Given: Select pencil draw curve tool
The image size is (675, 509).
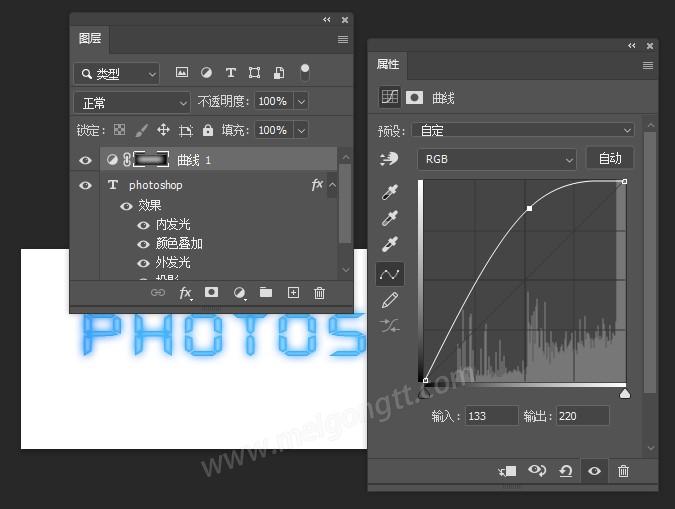Looking at the screenshot, I should 390,300.
